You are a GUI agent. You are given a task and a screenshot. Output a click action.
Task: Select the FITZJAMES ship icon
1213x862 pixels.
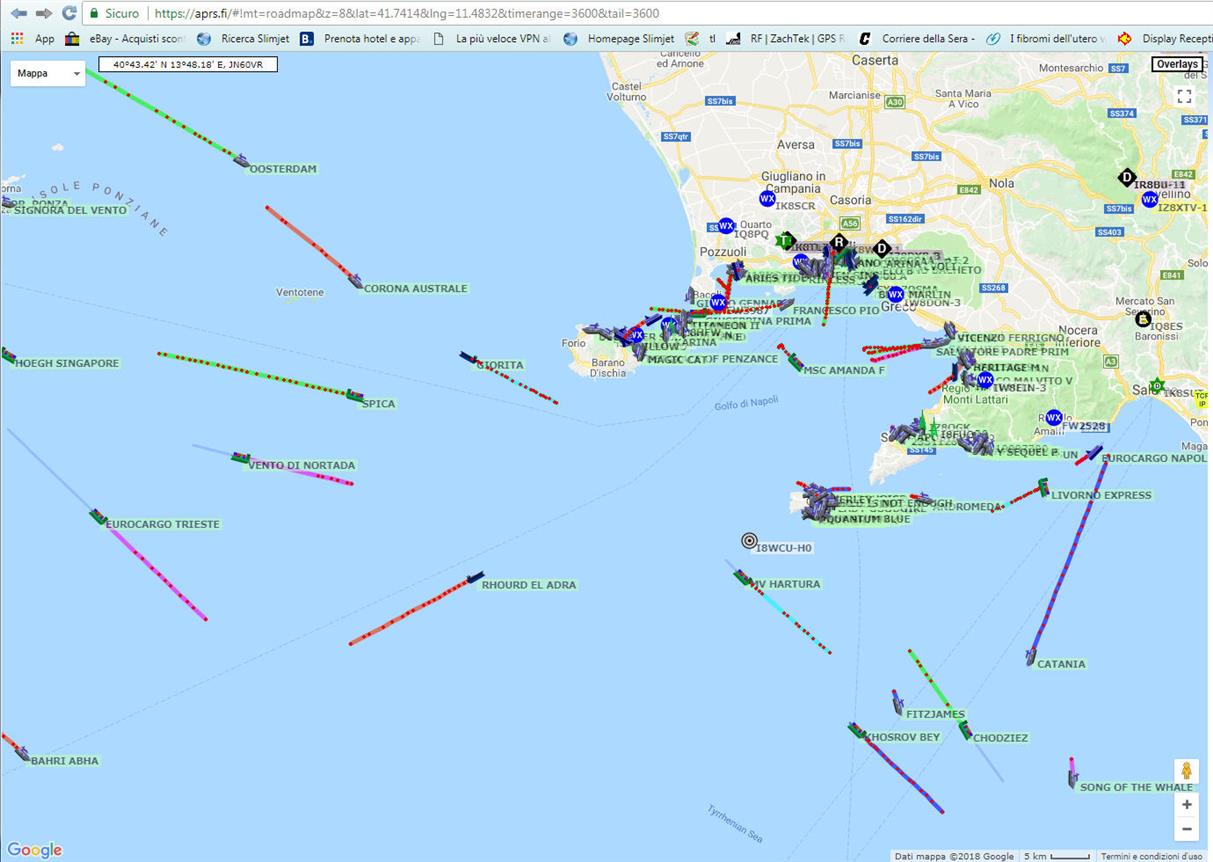[x=898, y=706]
